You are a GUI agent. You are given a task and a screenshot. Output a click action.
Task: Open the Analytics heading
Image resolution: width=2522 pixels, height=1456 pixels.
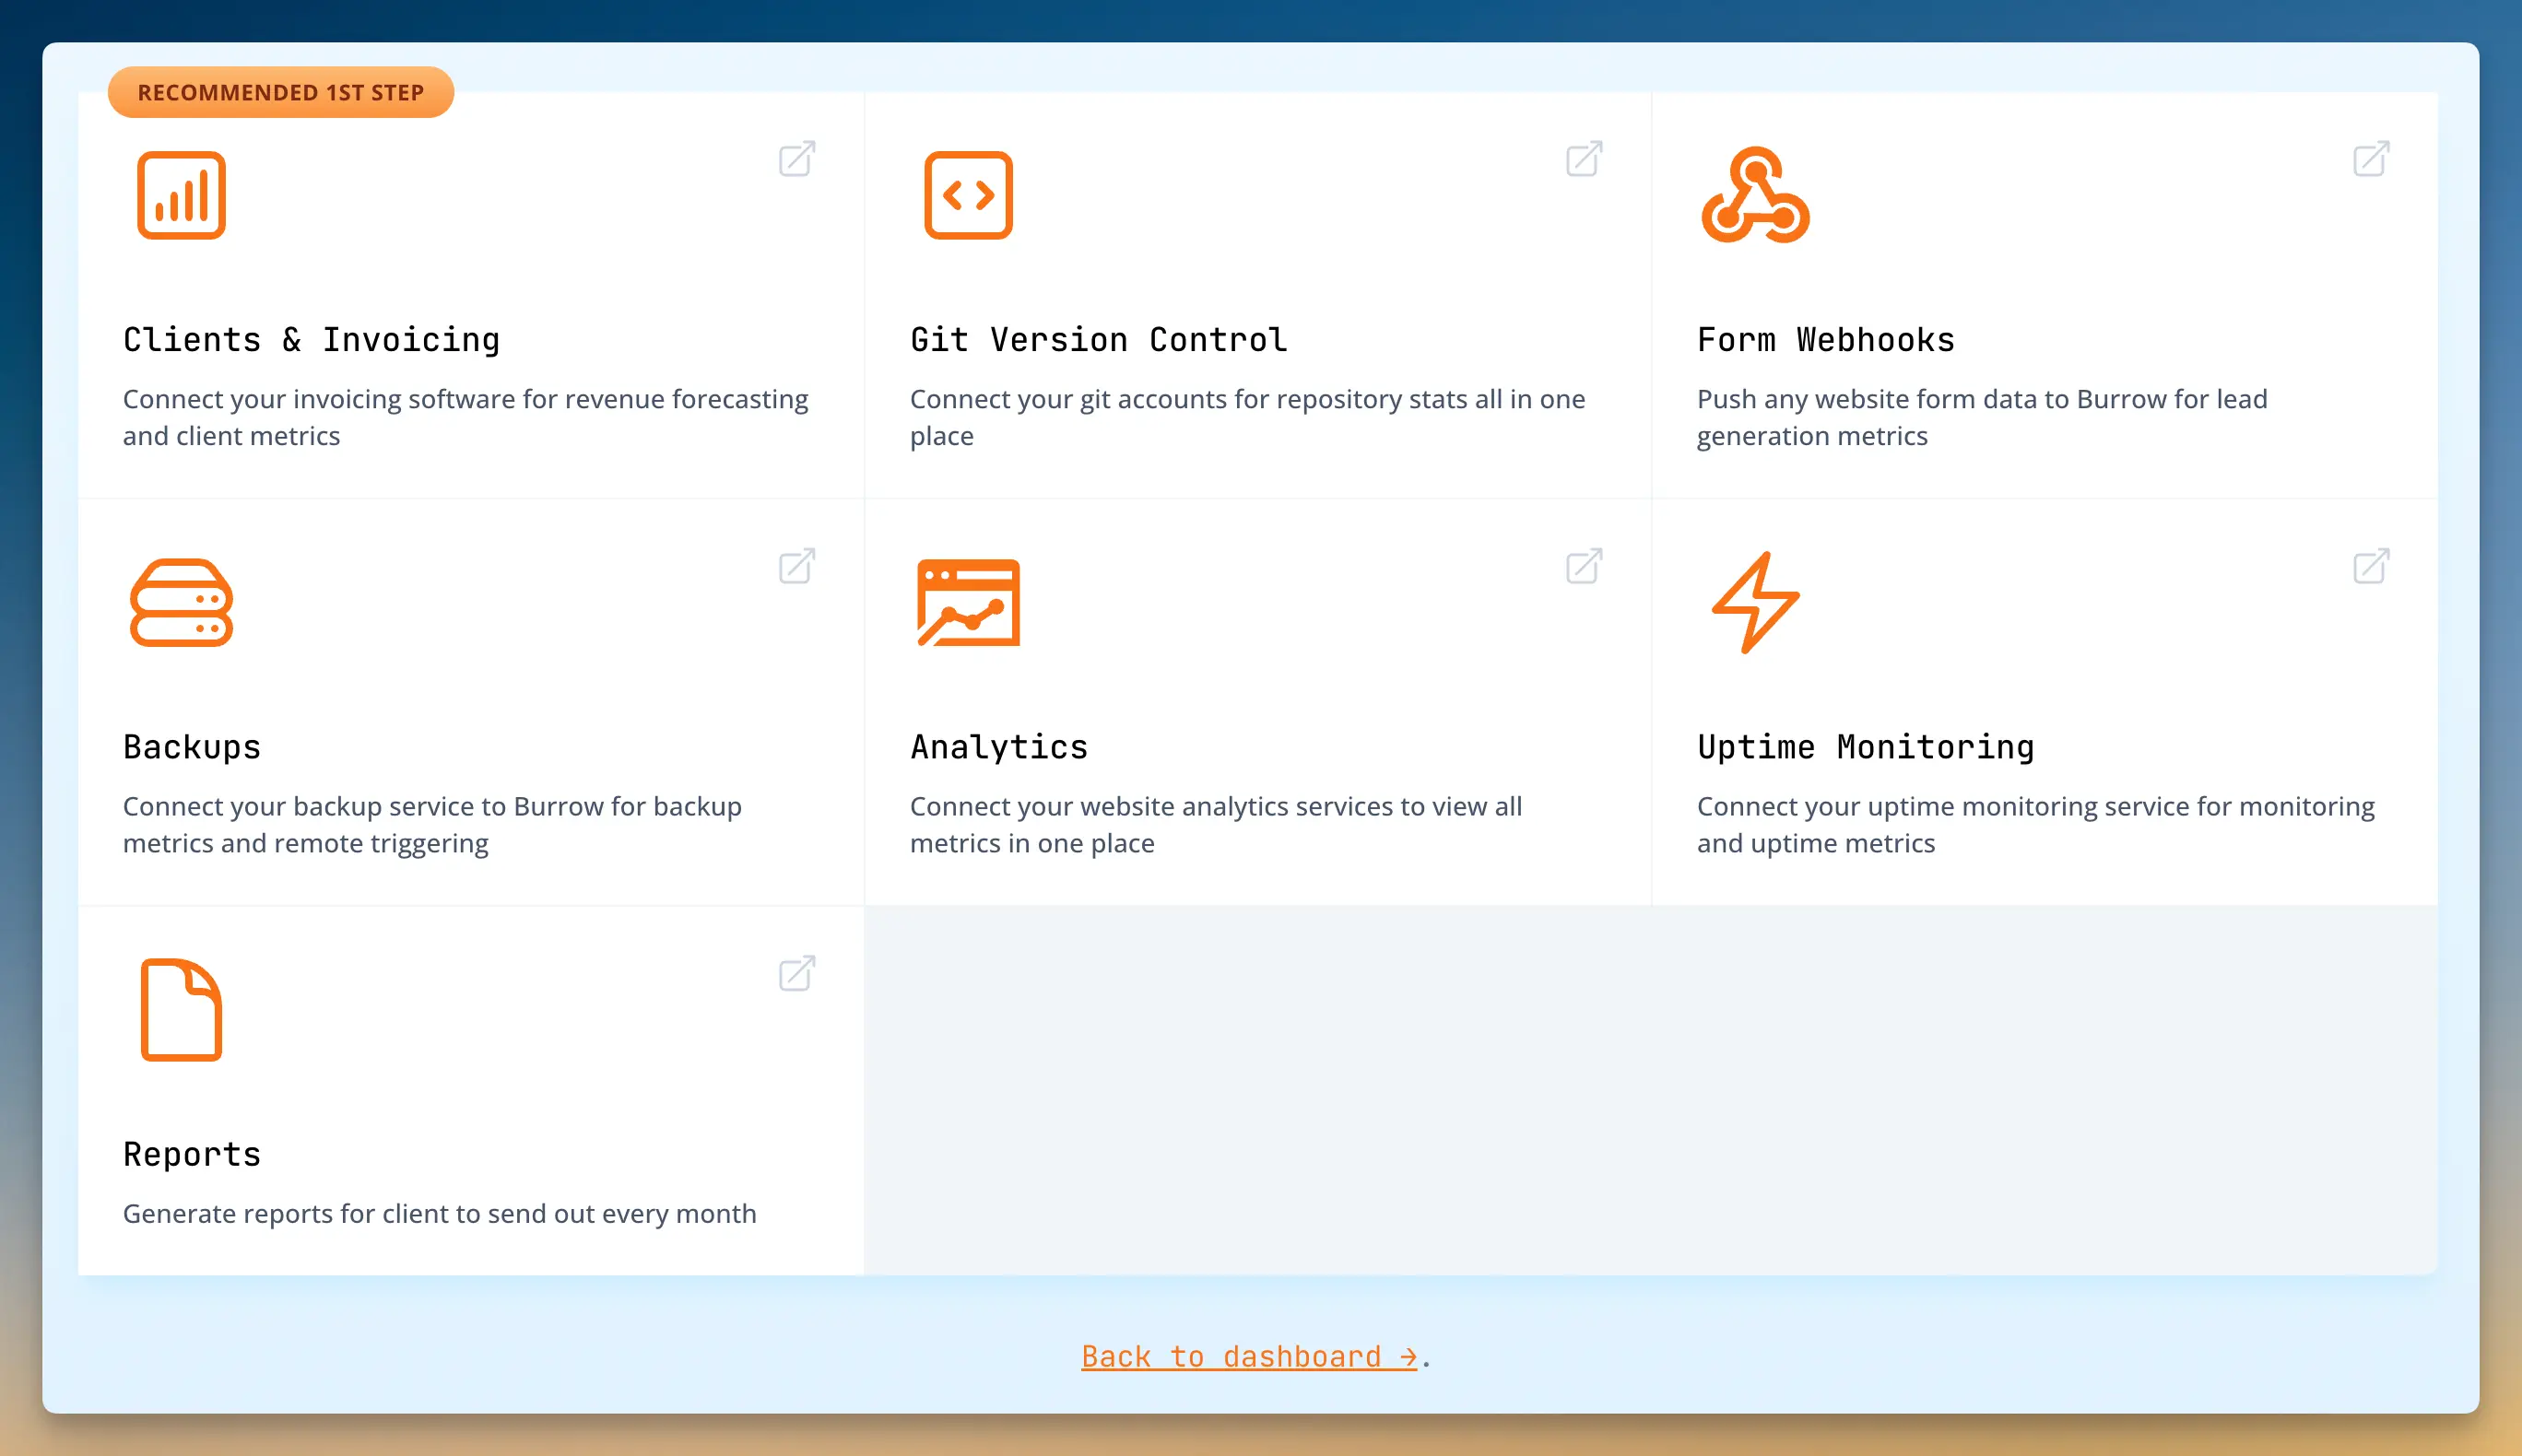point(999,747)
